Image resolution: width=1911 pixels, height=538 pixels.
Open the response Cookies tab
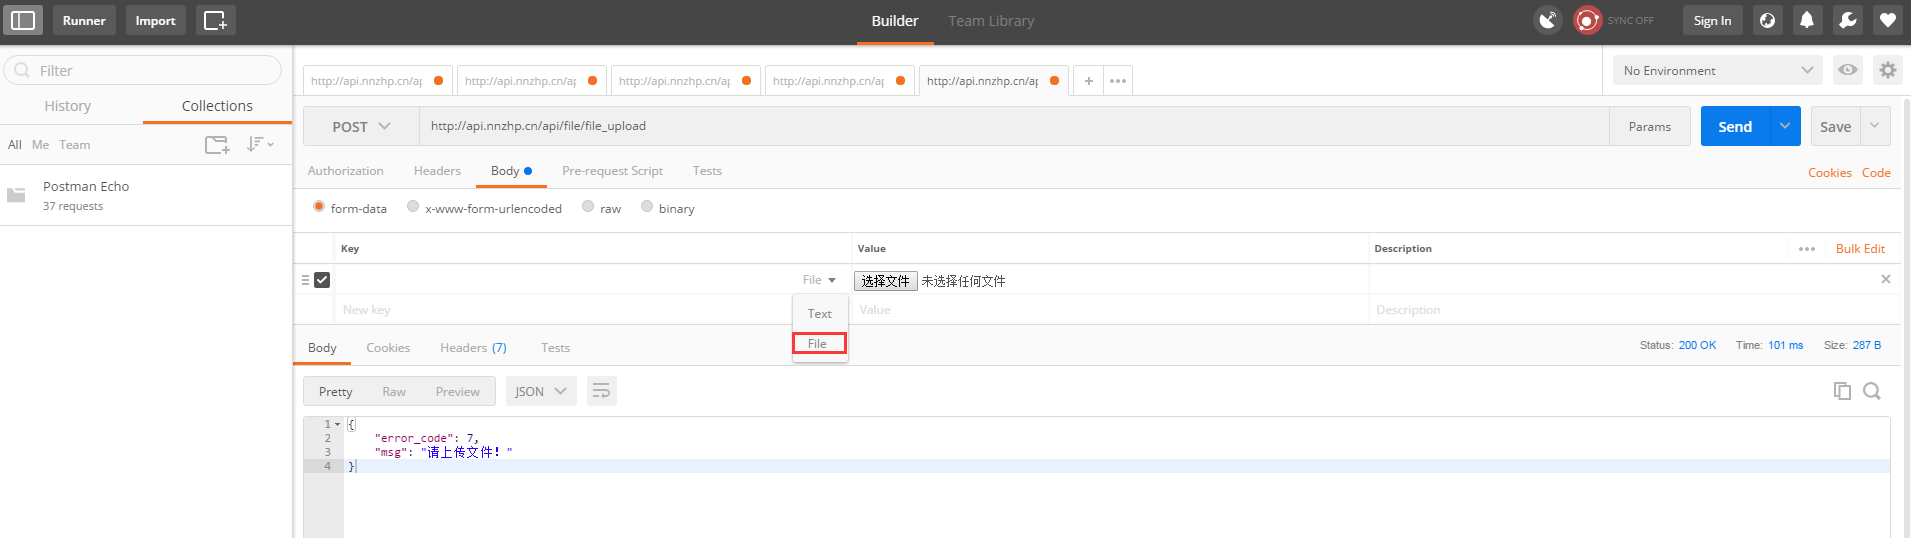click(x=388, y=348)
